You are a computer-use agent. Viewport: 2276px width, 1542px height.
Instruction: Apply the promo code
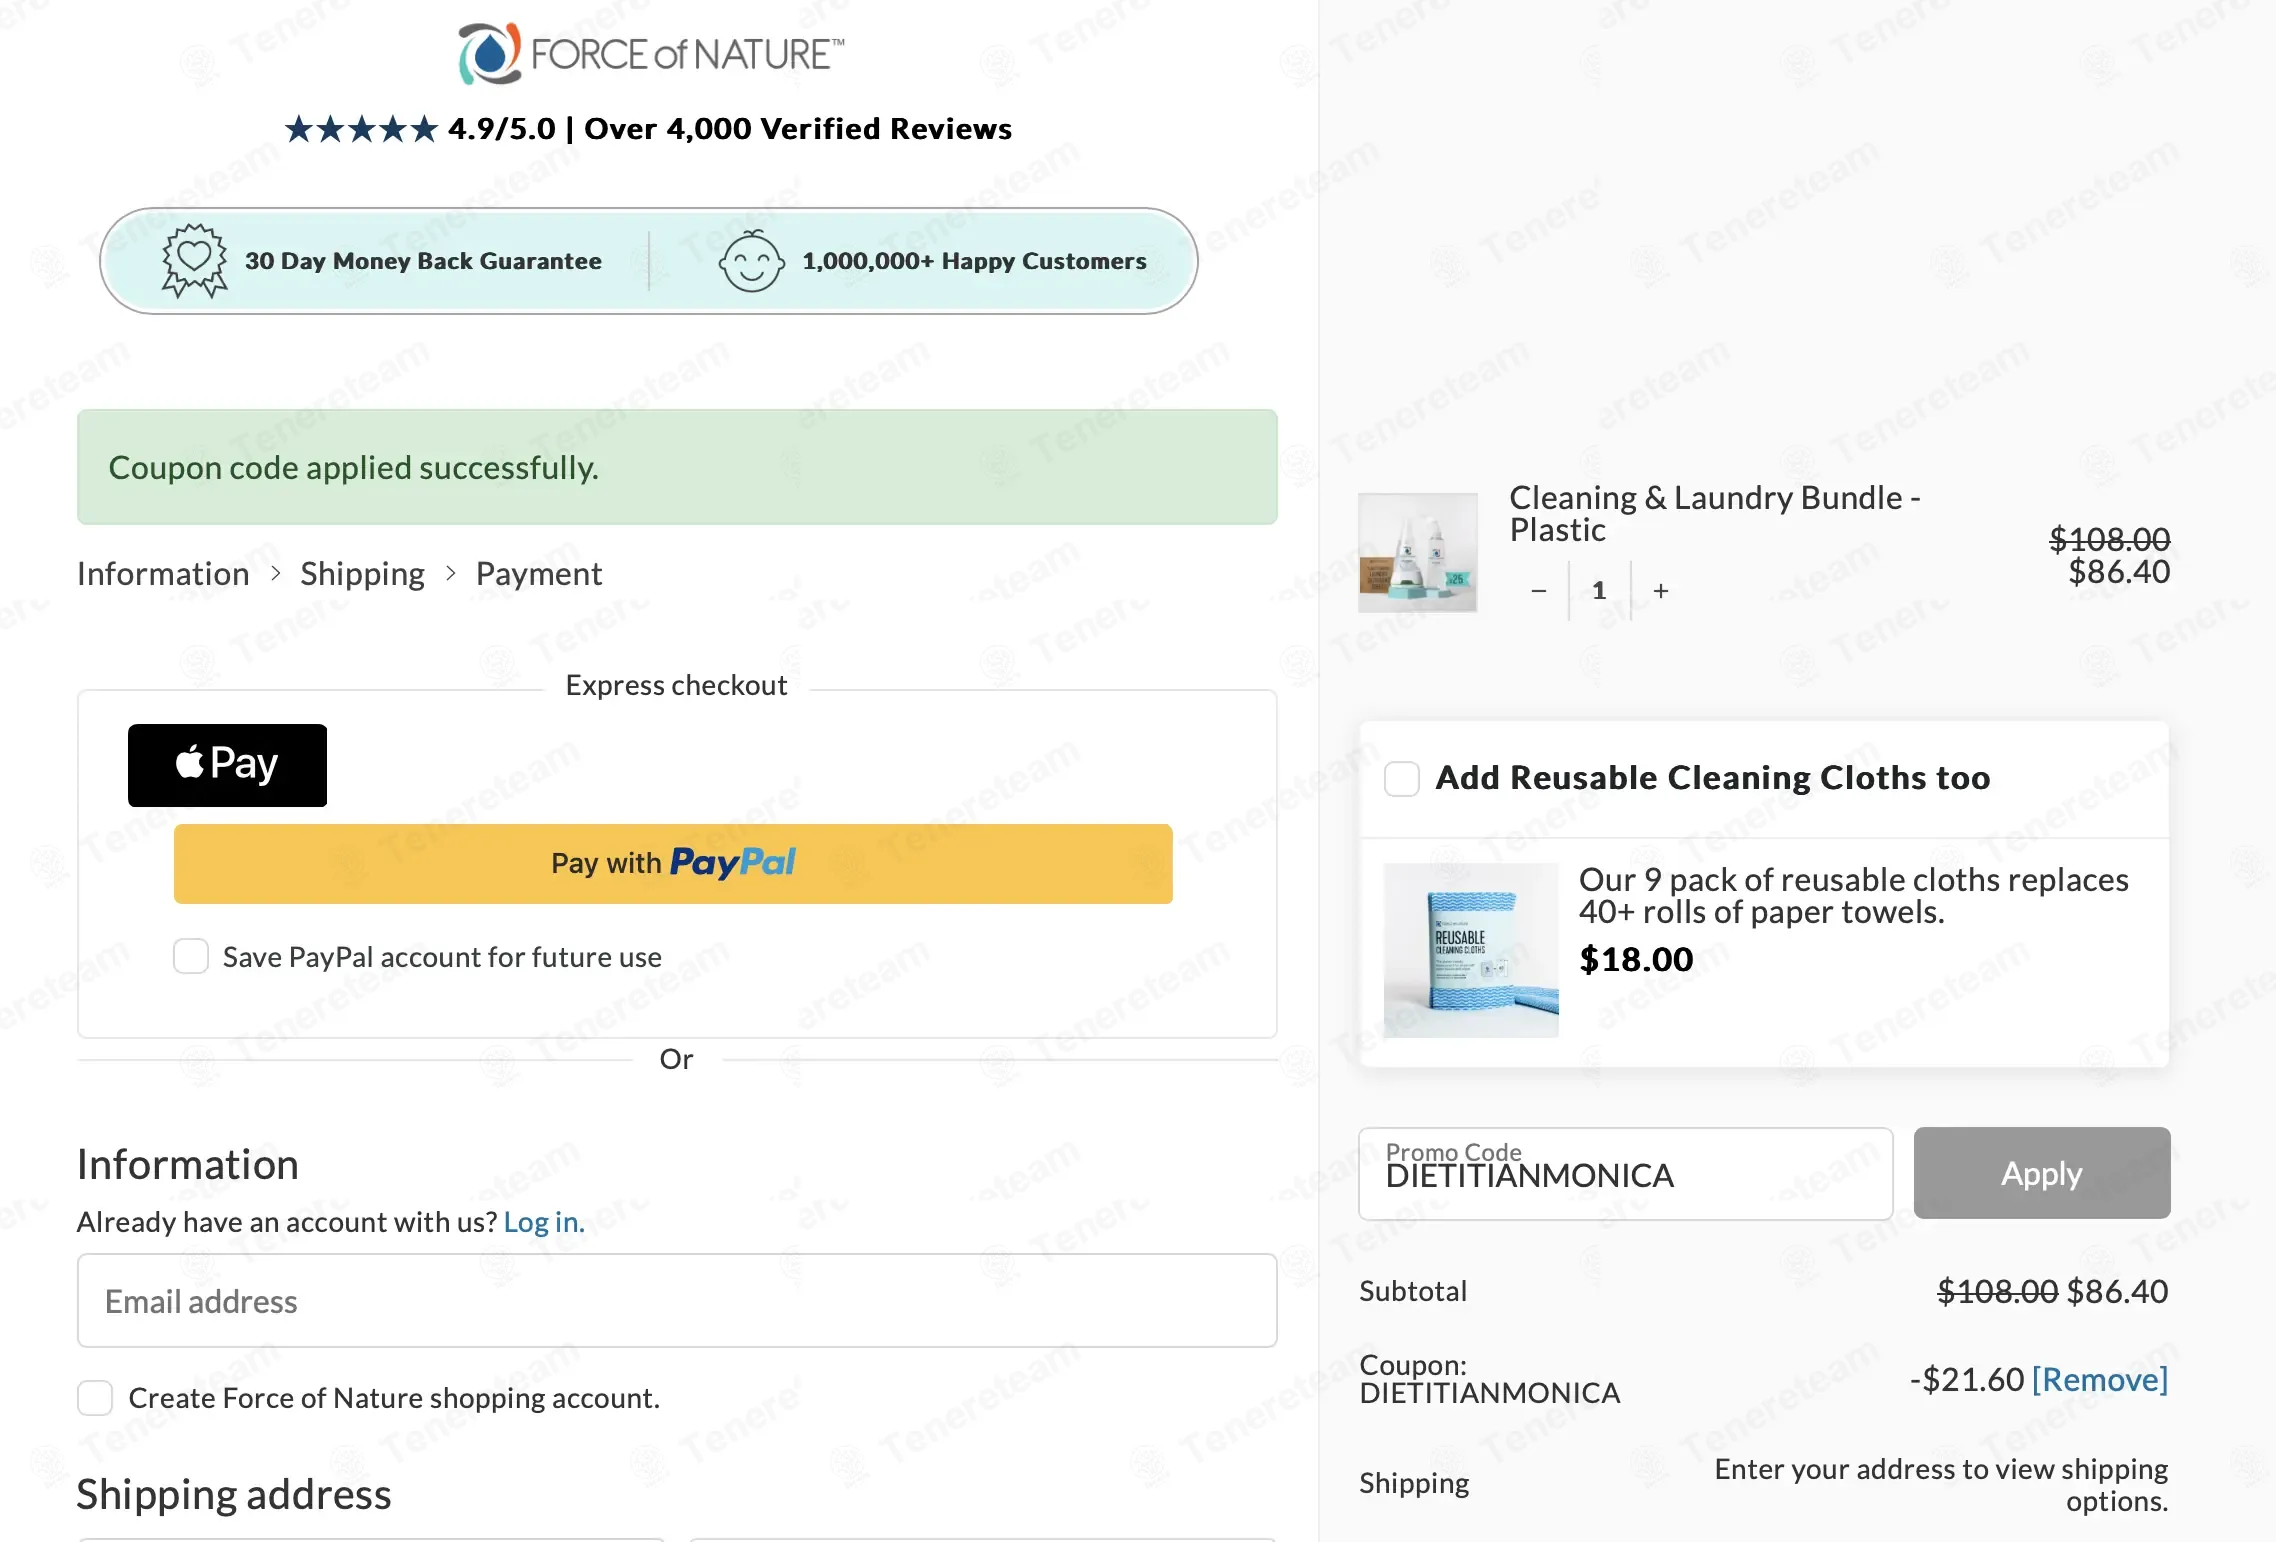tap(2041, 1173)
